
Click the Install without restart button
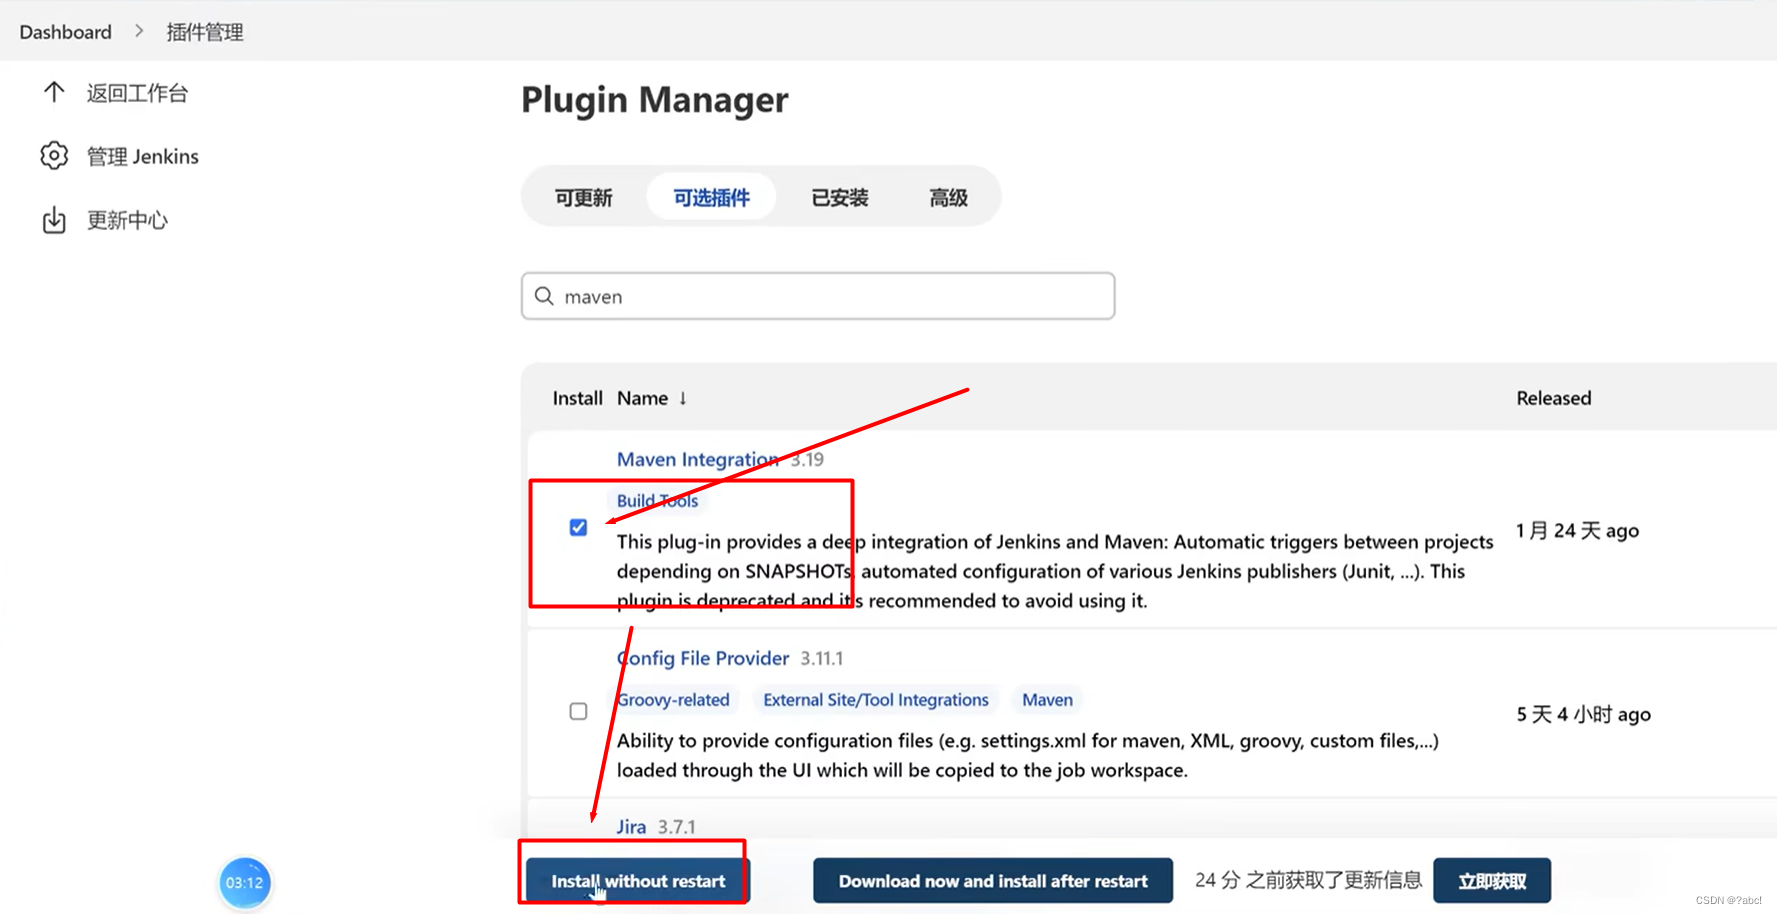pos(638,881)
